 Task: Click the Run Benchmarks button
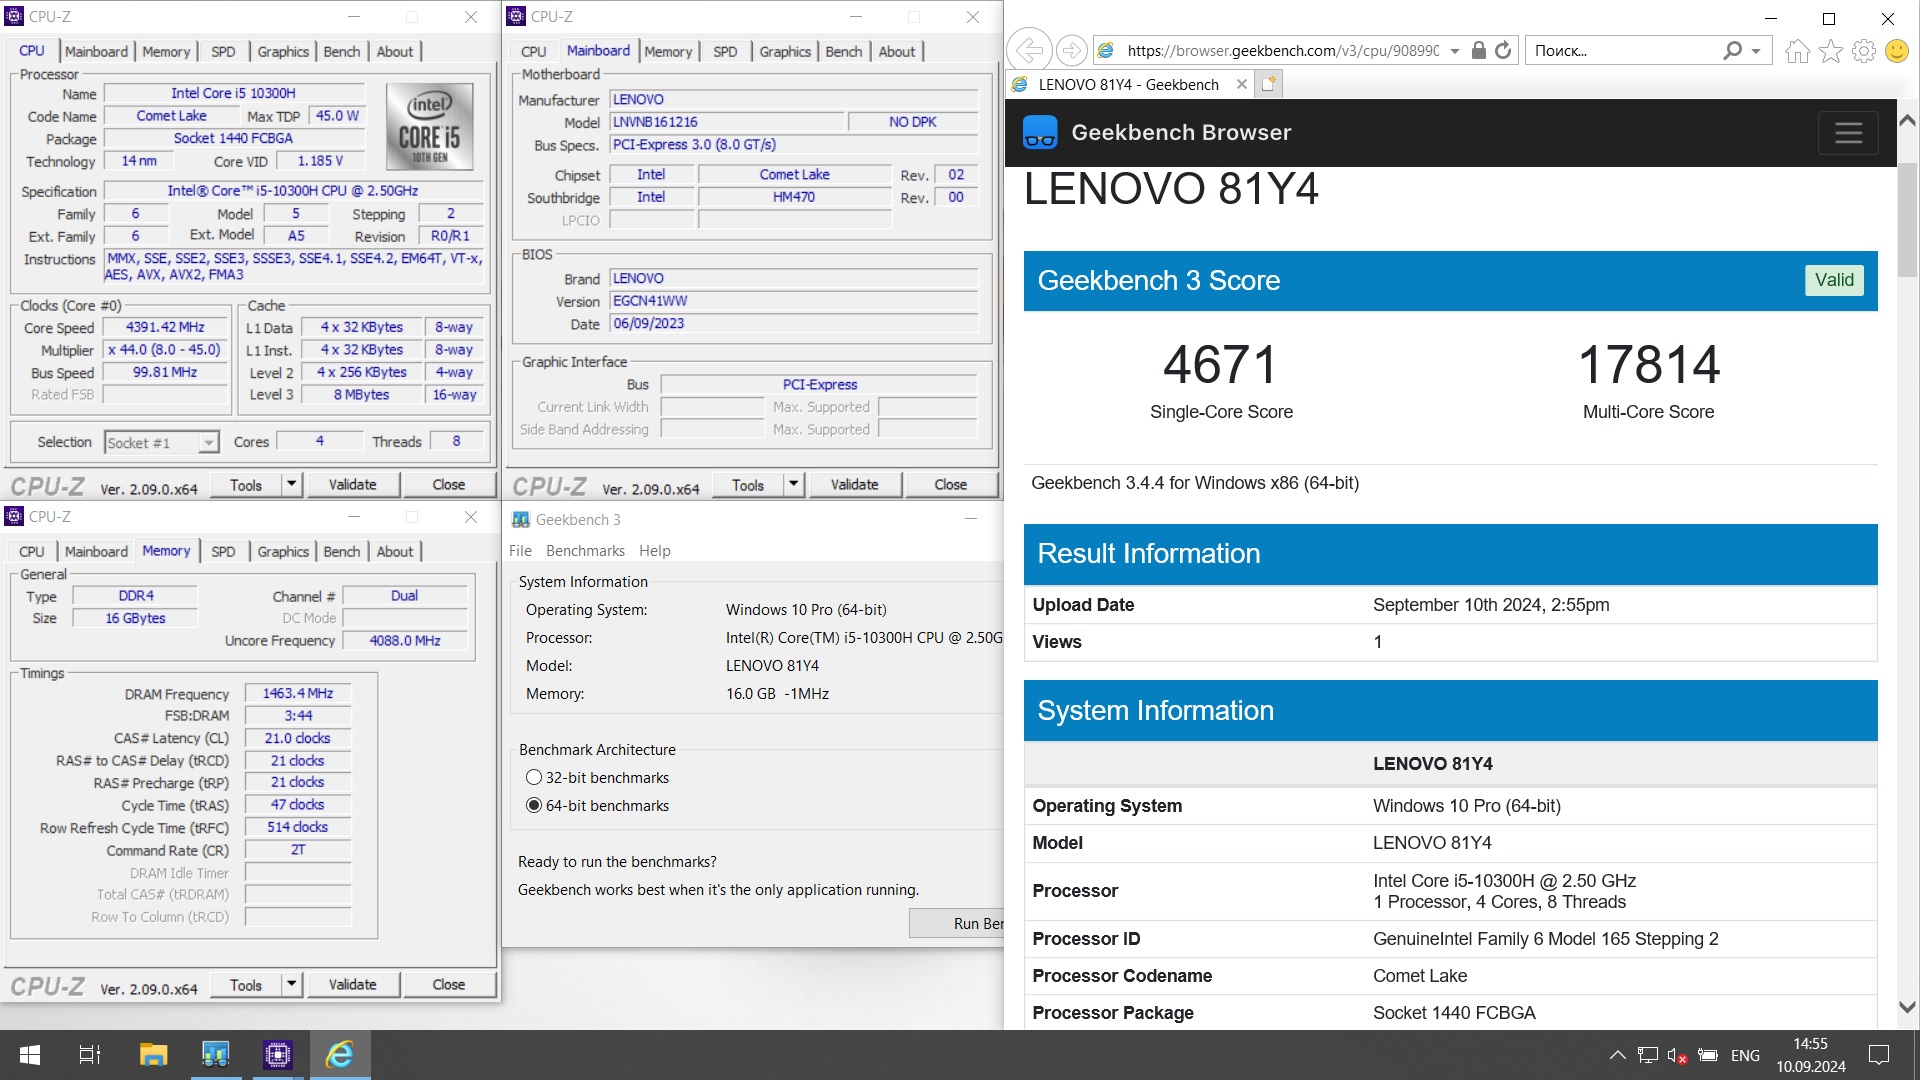tap(957, 923)
